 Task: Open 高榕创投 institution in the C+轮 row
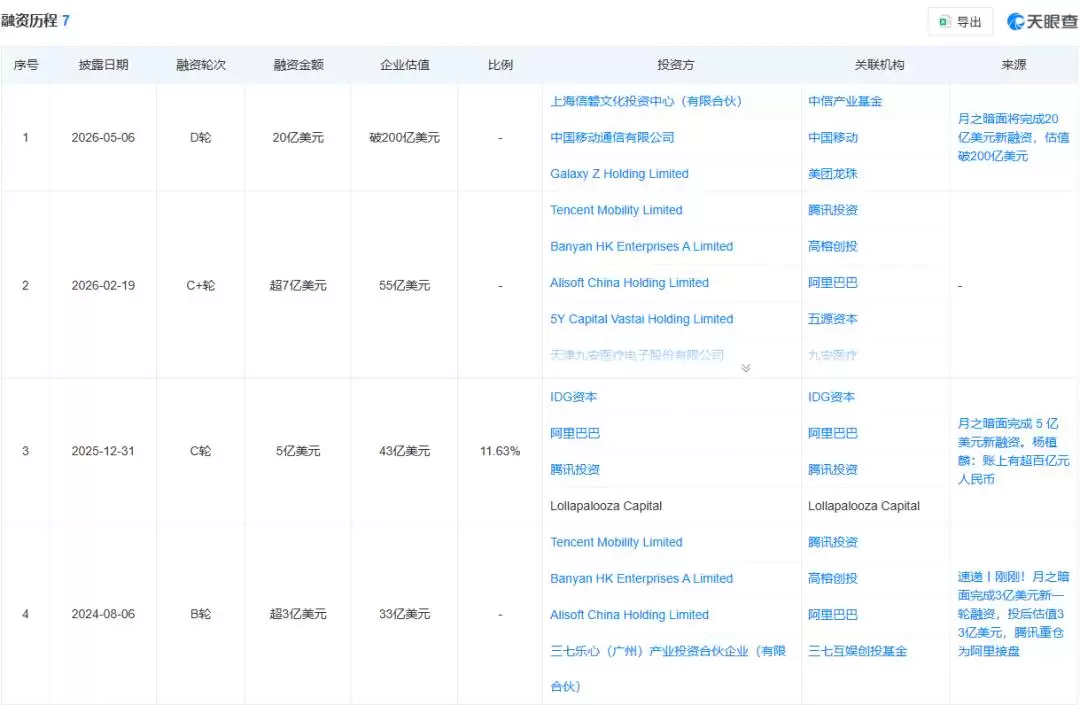[x=832, y=246]
